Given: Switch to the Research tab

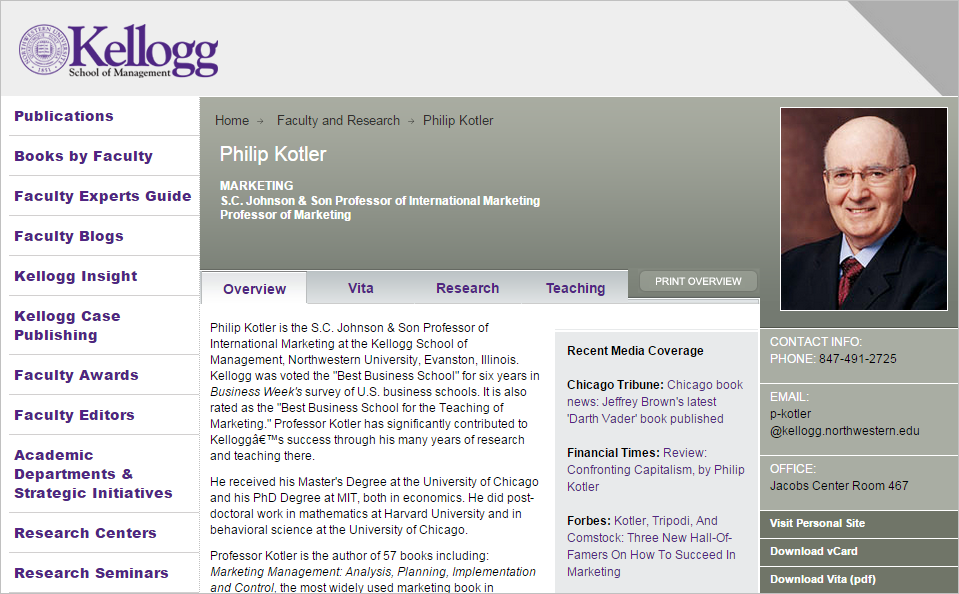Looking at the screenshot, I should click(x=467, y=288).
